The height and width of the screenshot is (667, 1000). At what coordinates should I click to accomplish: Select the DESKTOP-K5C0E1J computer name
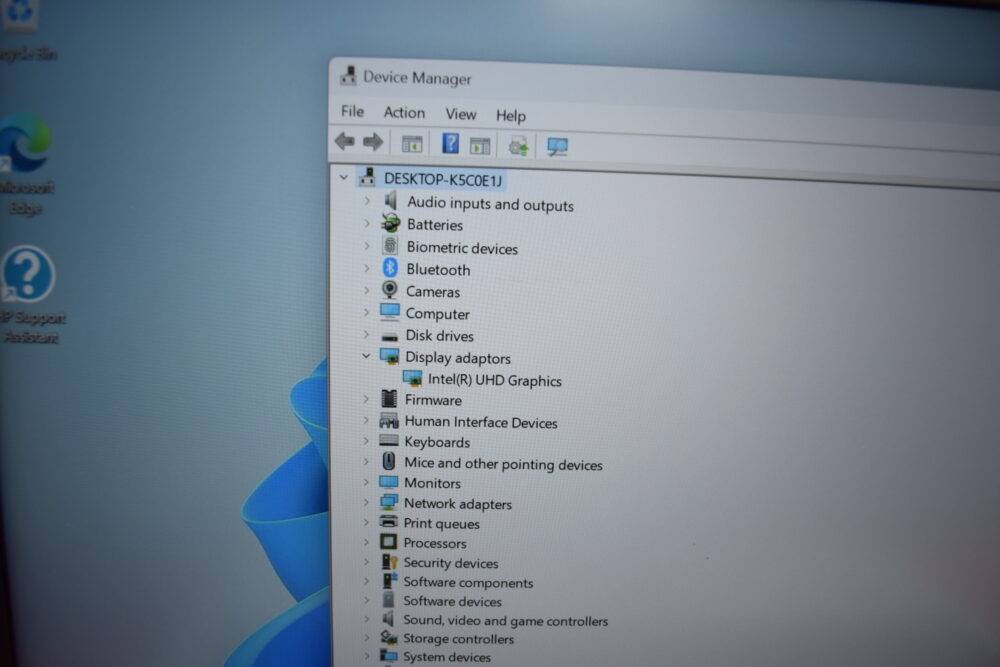click(x=443, y=180)
